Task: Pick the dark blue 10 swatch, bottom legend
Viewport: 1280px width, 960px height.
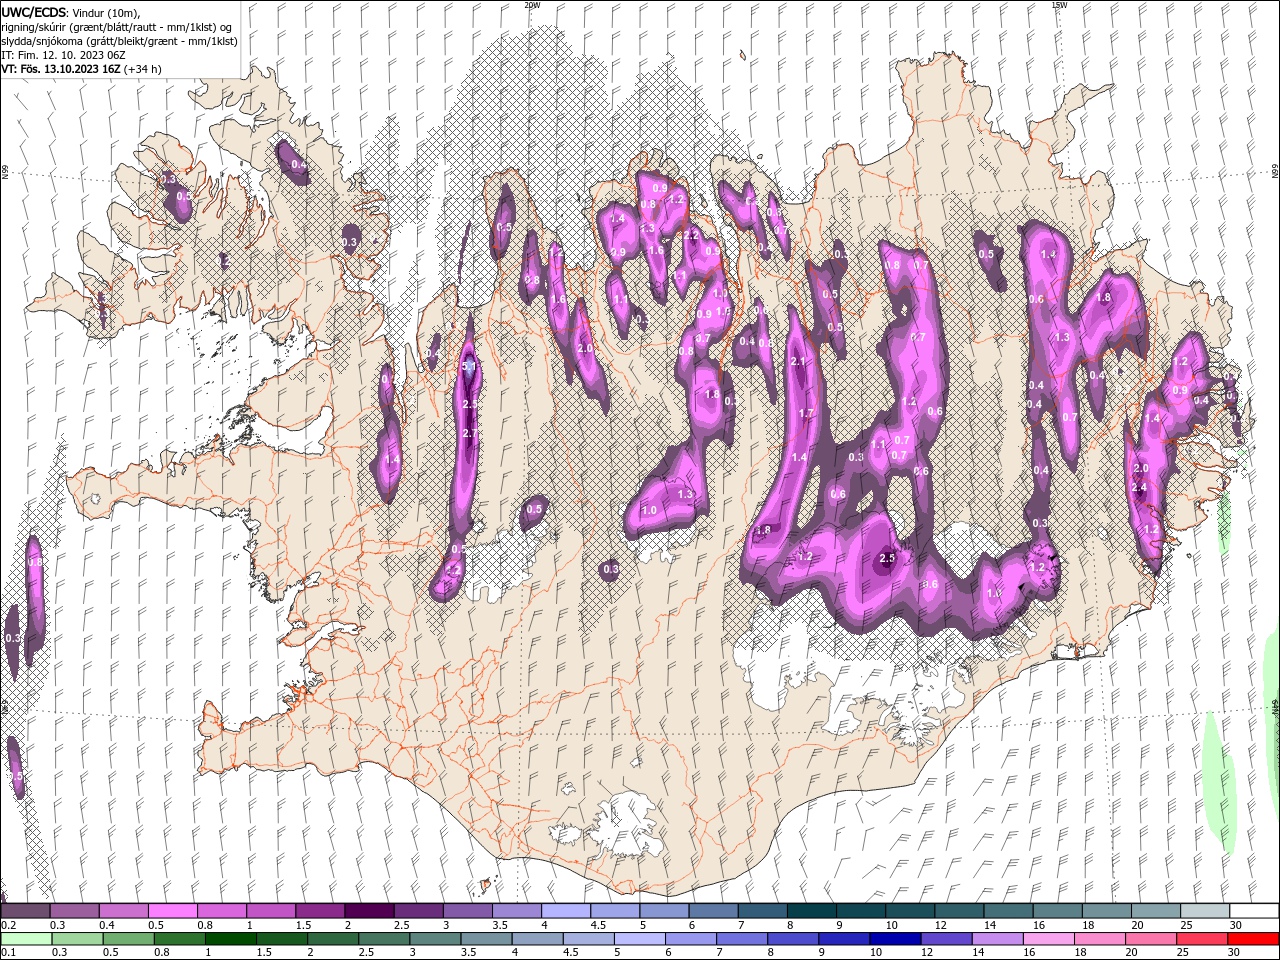Action: tap(894, 939)
